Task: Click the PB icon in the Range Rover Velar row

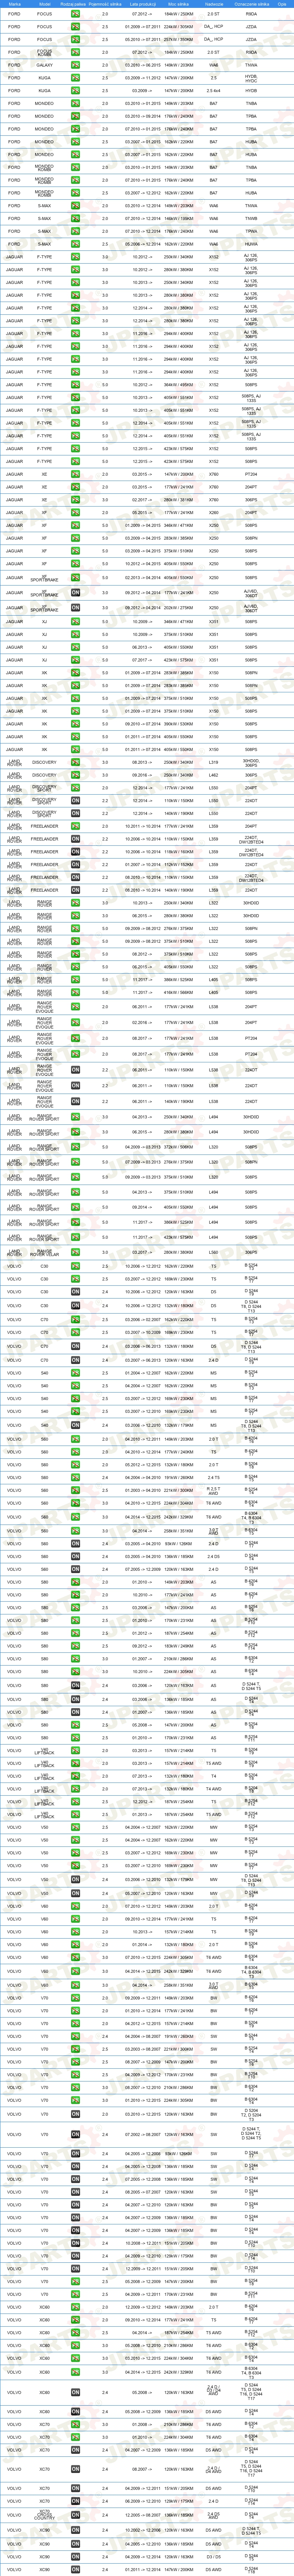Action: click(75, 1252)
